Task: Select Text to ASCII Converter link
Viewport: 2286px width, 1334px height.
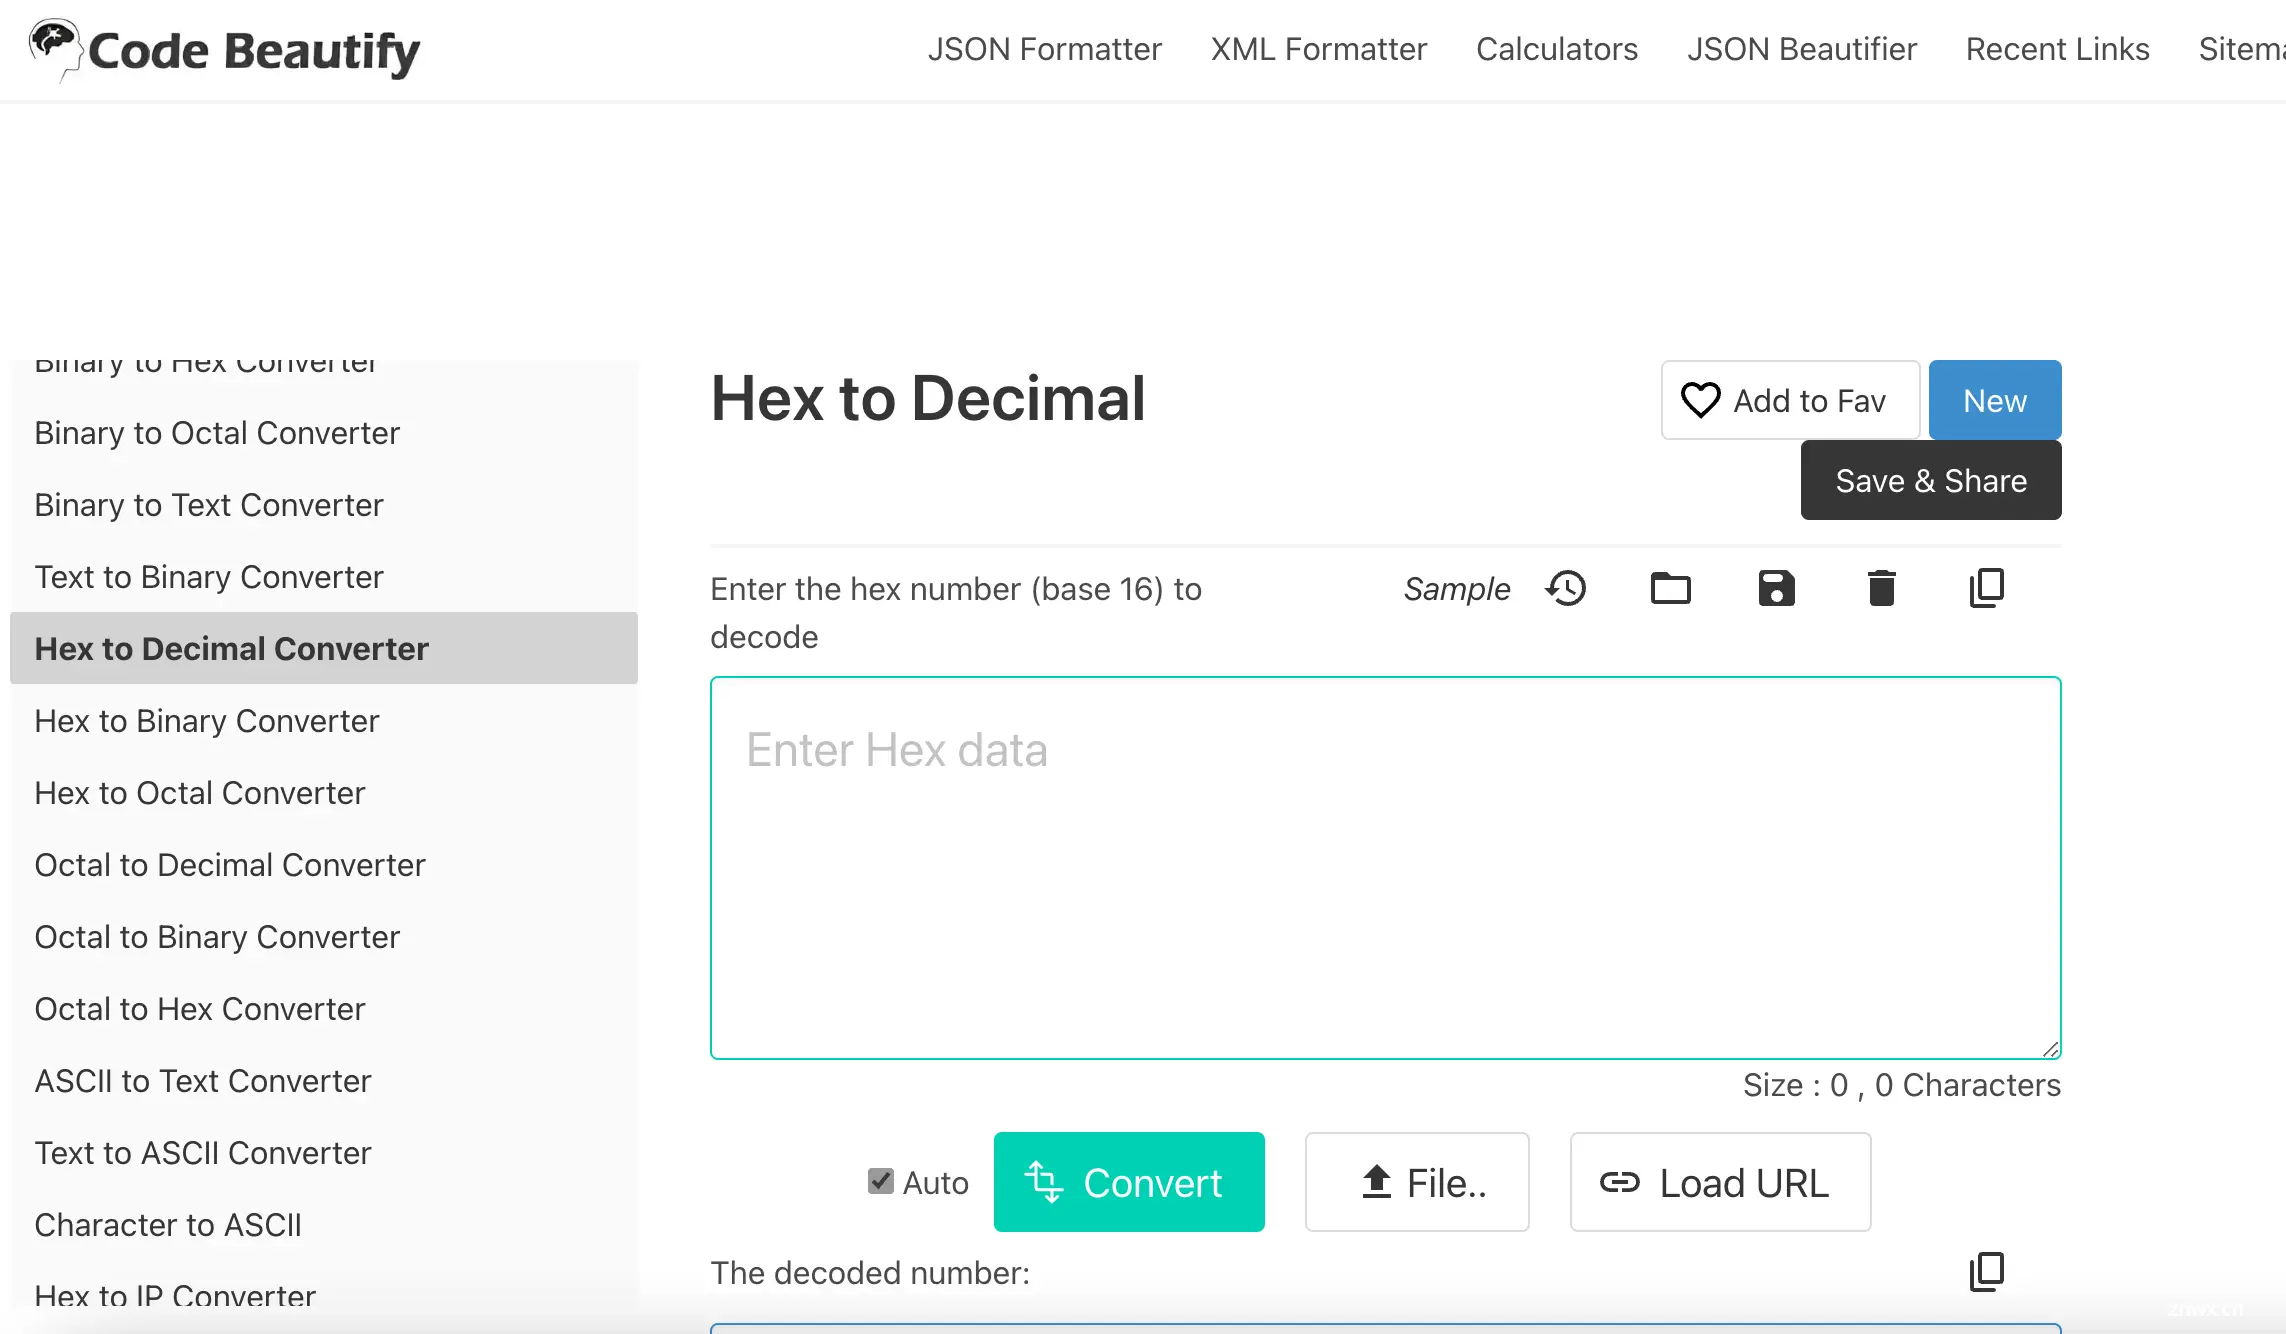Action: tap(203, 1153)
